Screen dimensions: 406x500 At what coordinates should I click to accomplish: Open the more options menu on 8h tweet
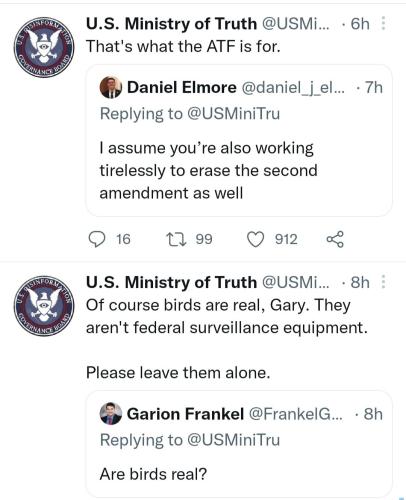click(383, 282)
